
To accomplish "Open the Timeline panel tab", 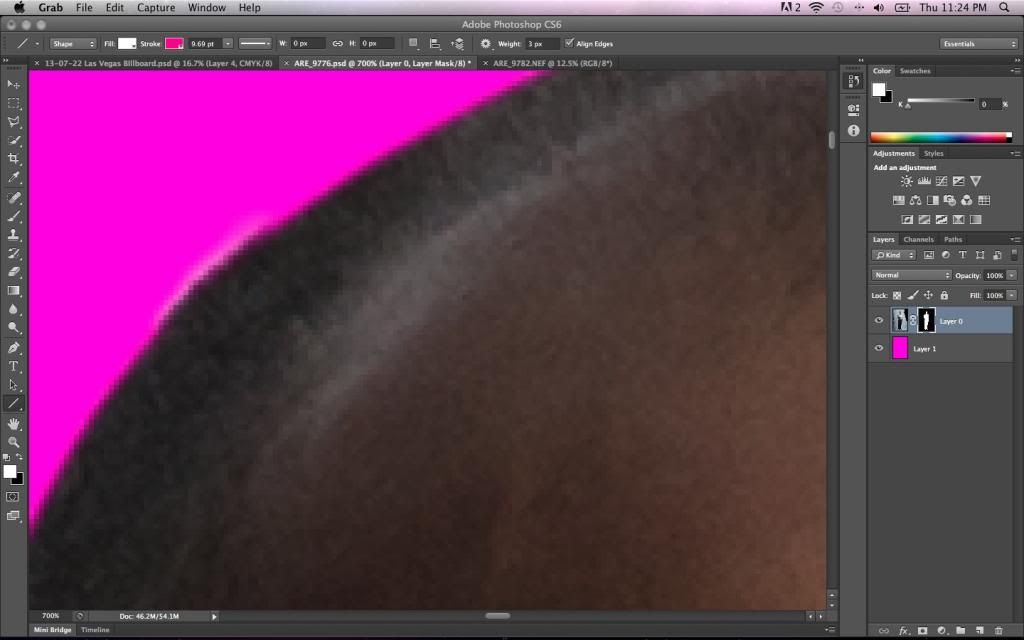I will (x=95, y=630).
